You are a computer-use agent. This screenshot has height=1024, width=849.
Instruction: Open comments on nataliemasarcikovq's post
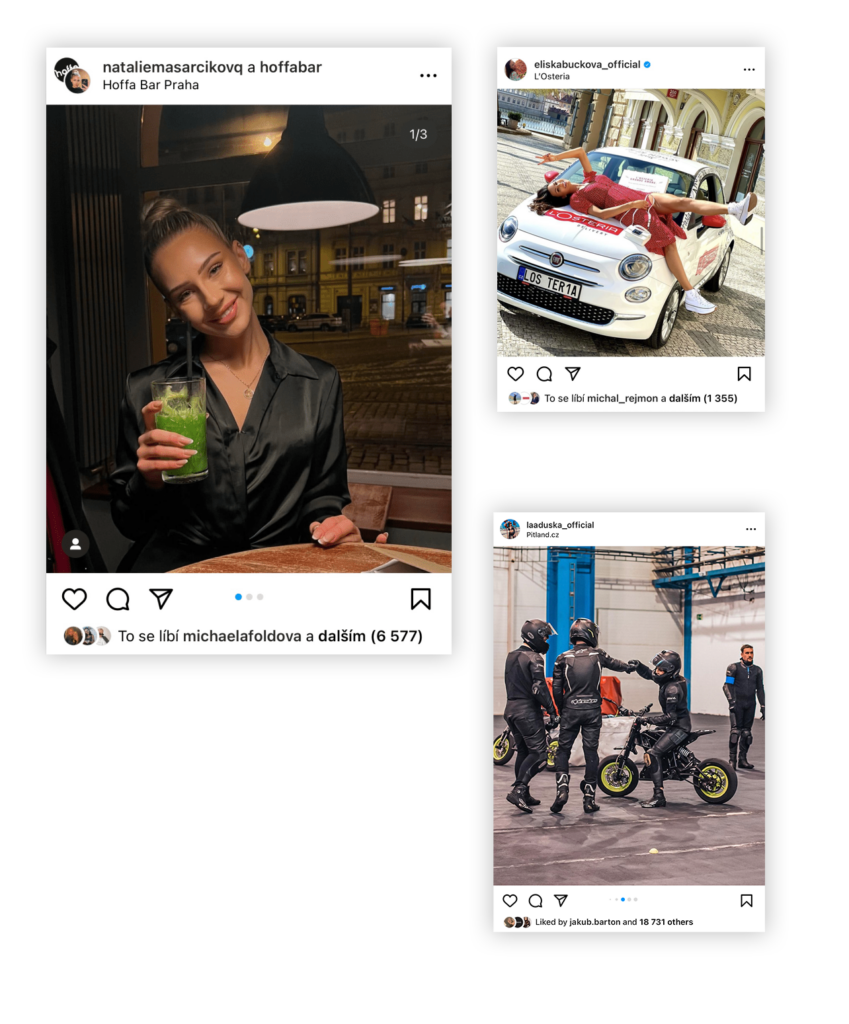click(118, 599)
